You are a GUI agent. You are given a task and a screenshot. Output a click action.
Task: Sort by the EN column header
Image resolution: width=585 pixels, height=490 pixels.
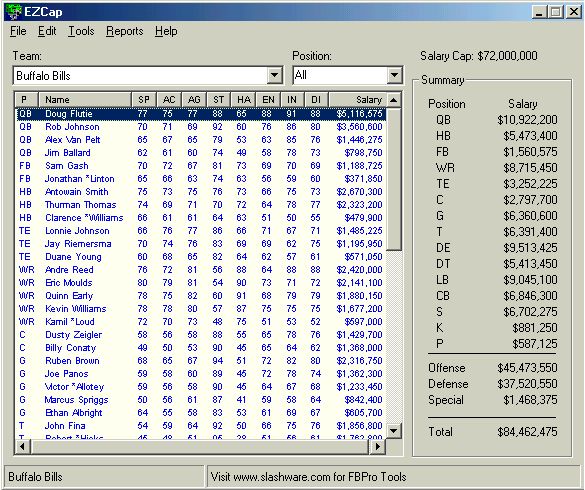(268, 99)
